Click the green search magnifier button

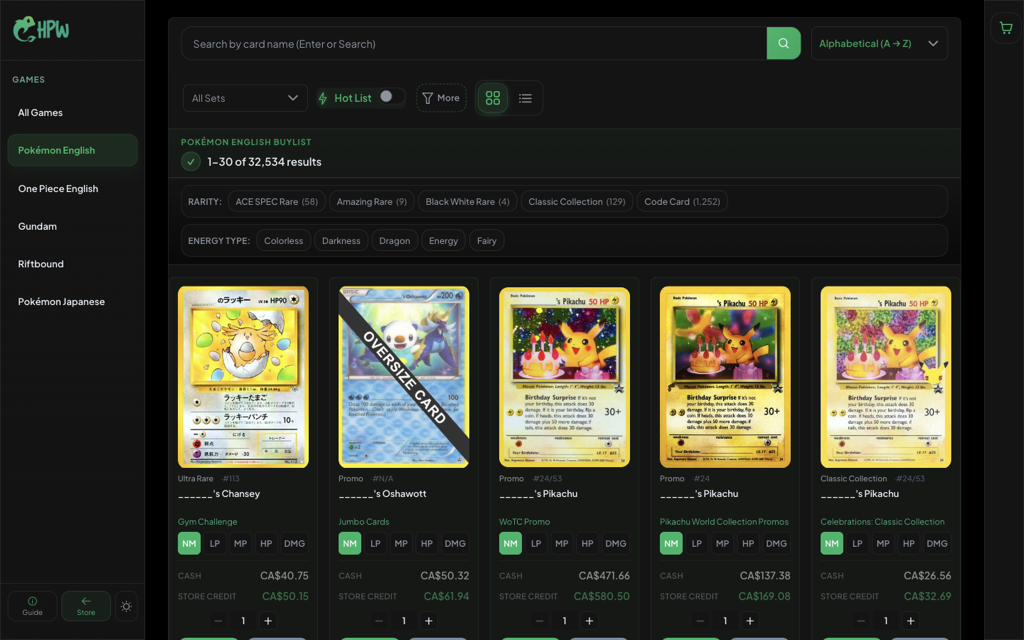pos(783,44)
